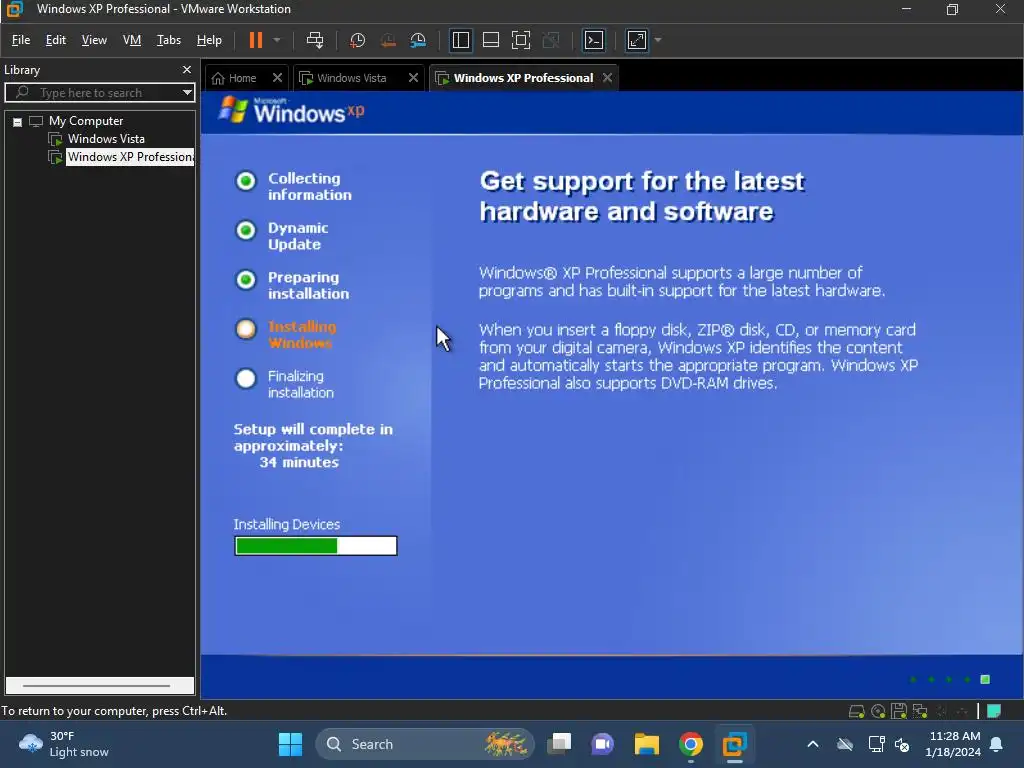Click the taskbar Search box

coord(425,744)
